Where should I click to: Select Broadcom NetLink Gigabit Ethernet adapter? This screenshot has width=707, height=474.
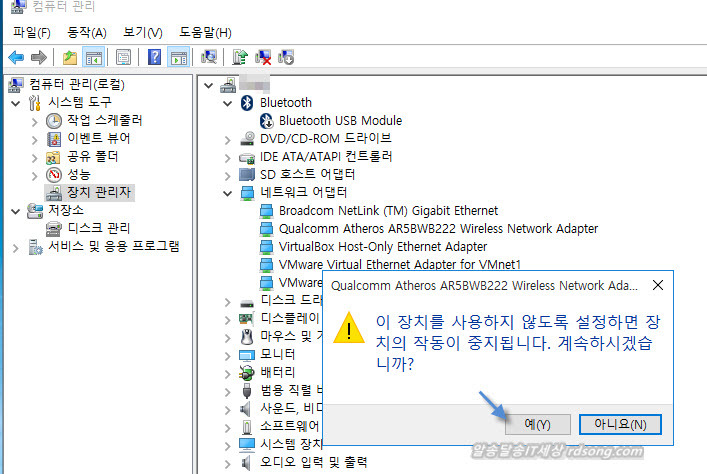[388, 210]
